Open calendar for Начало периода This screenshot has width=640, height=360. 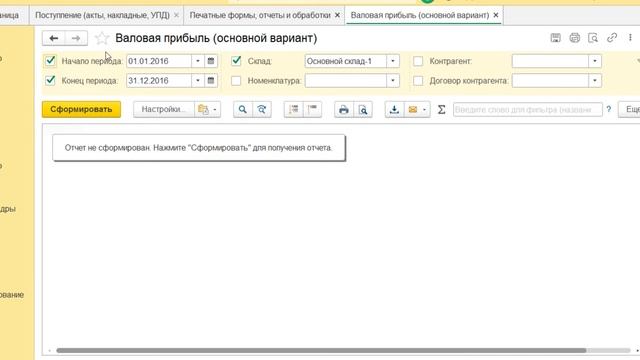click(211, 61)
